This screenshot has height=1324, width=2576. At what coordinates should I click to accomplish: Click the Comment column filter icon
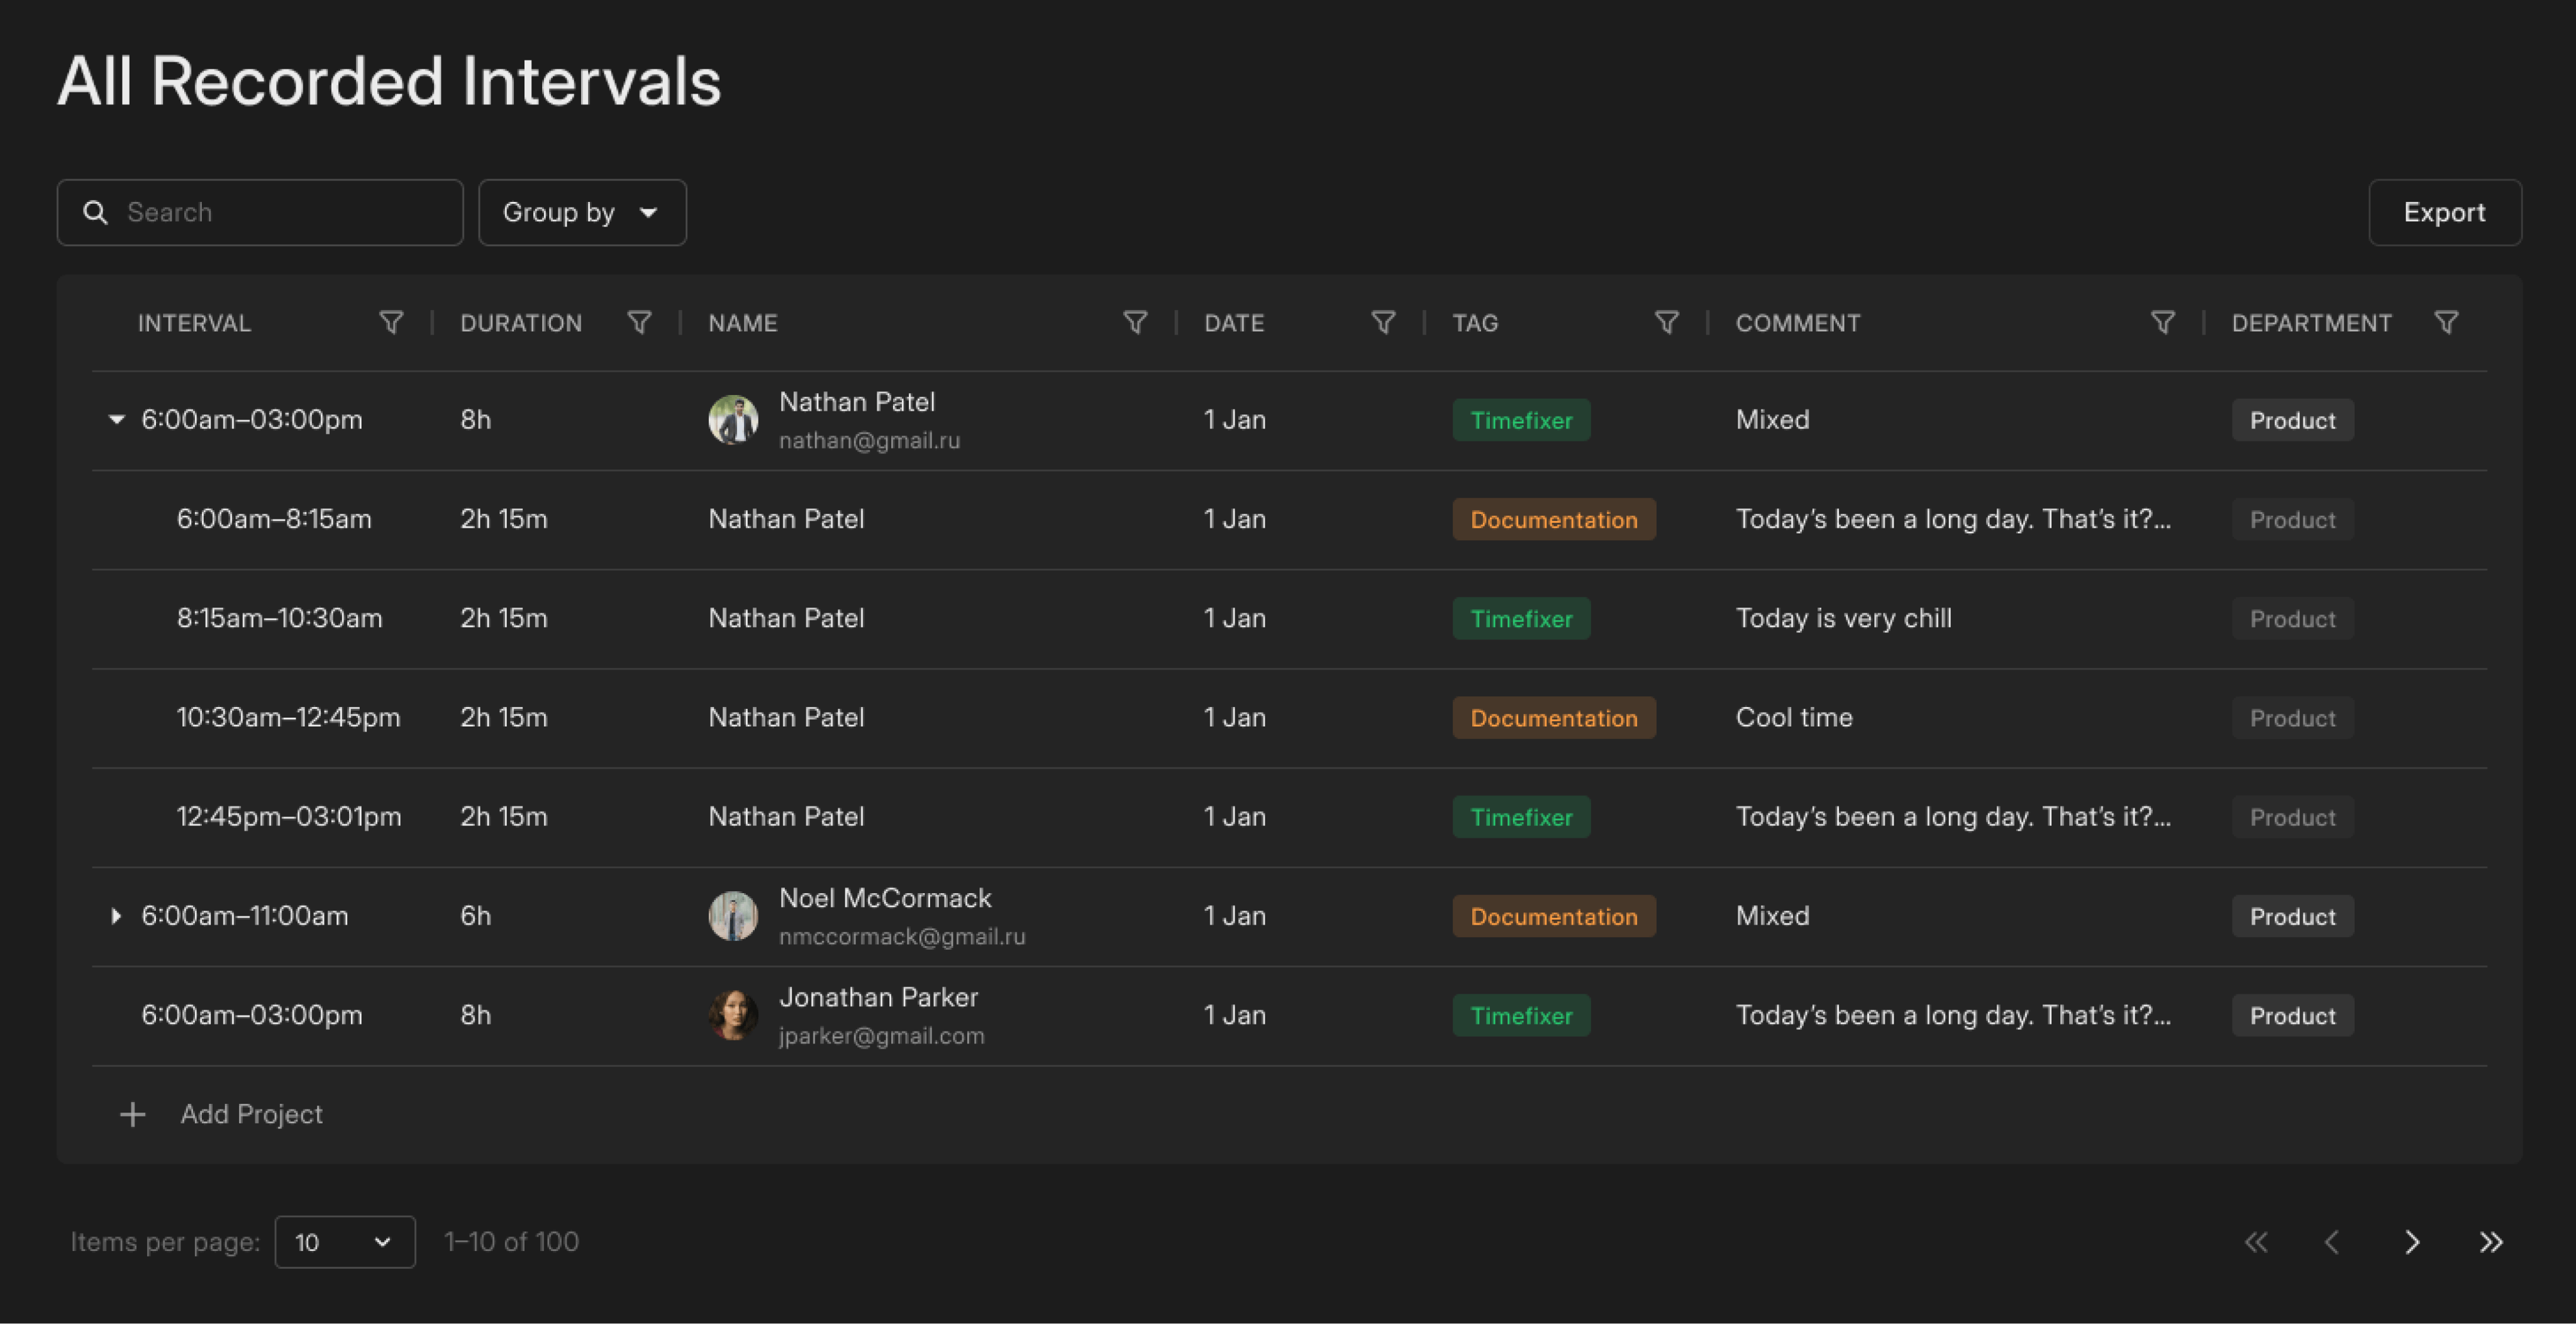point(2163,322)
